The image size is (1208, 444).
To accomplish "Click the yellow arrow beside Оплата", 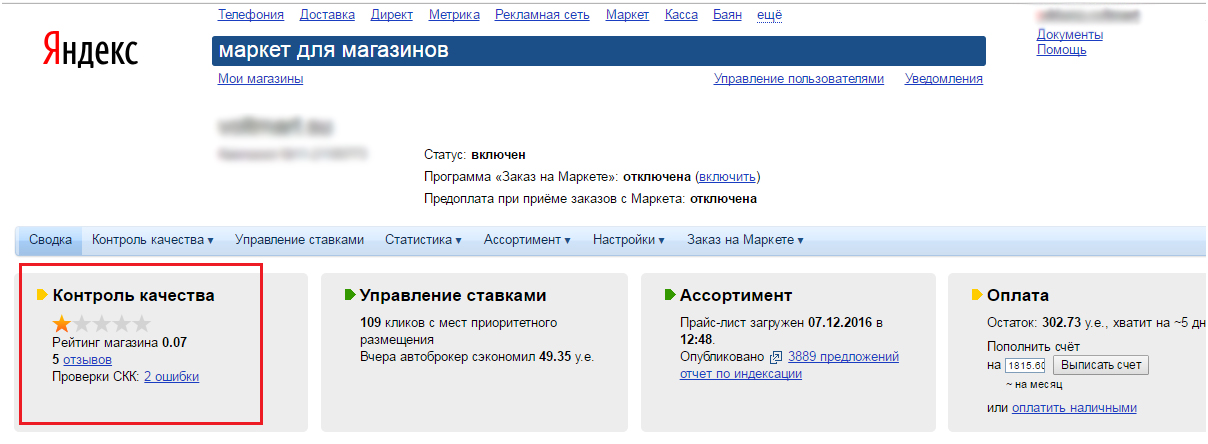I will (x=977, y=295).
